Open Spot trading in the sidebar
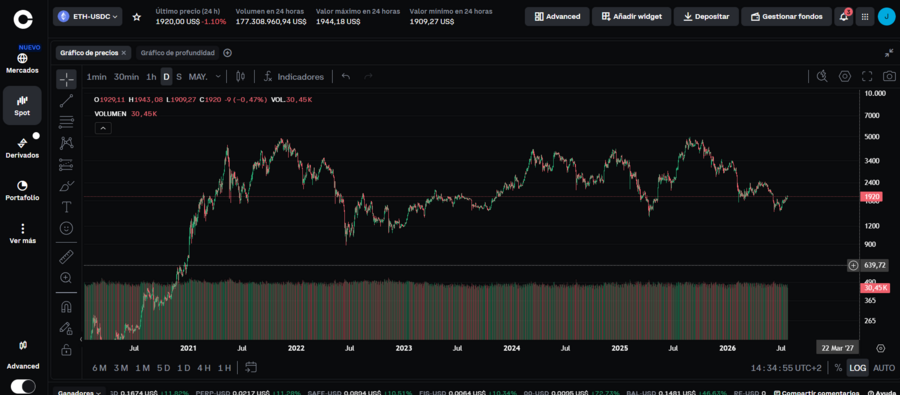This screenshot has height=395, width=900. click(x=22, y=106)
